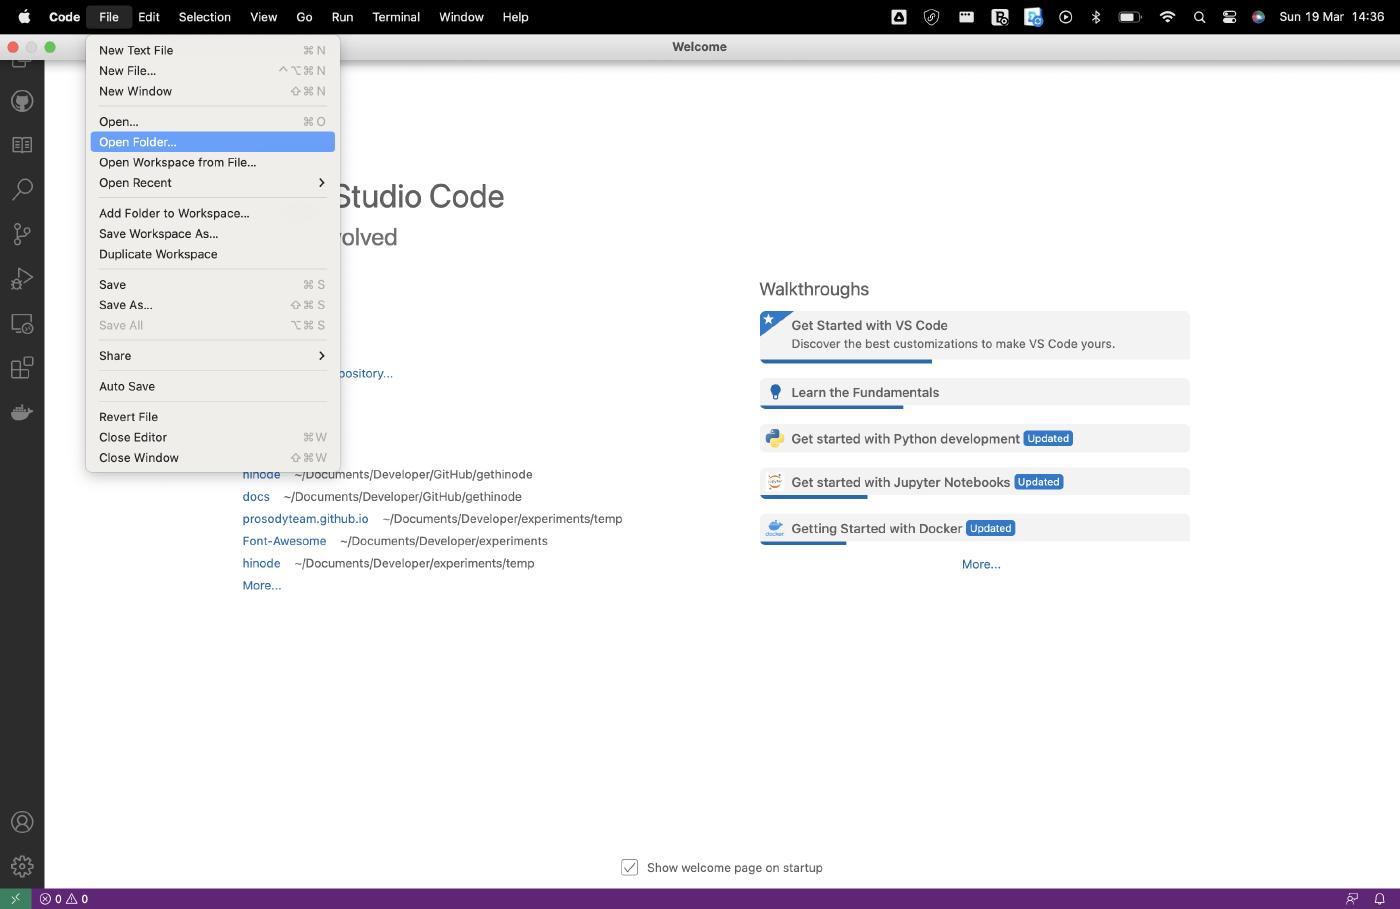Open Learn the Fundamentals walkthrough
1400x909 pixels.
(974, 393)
